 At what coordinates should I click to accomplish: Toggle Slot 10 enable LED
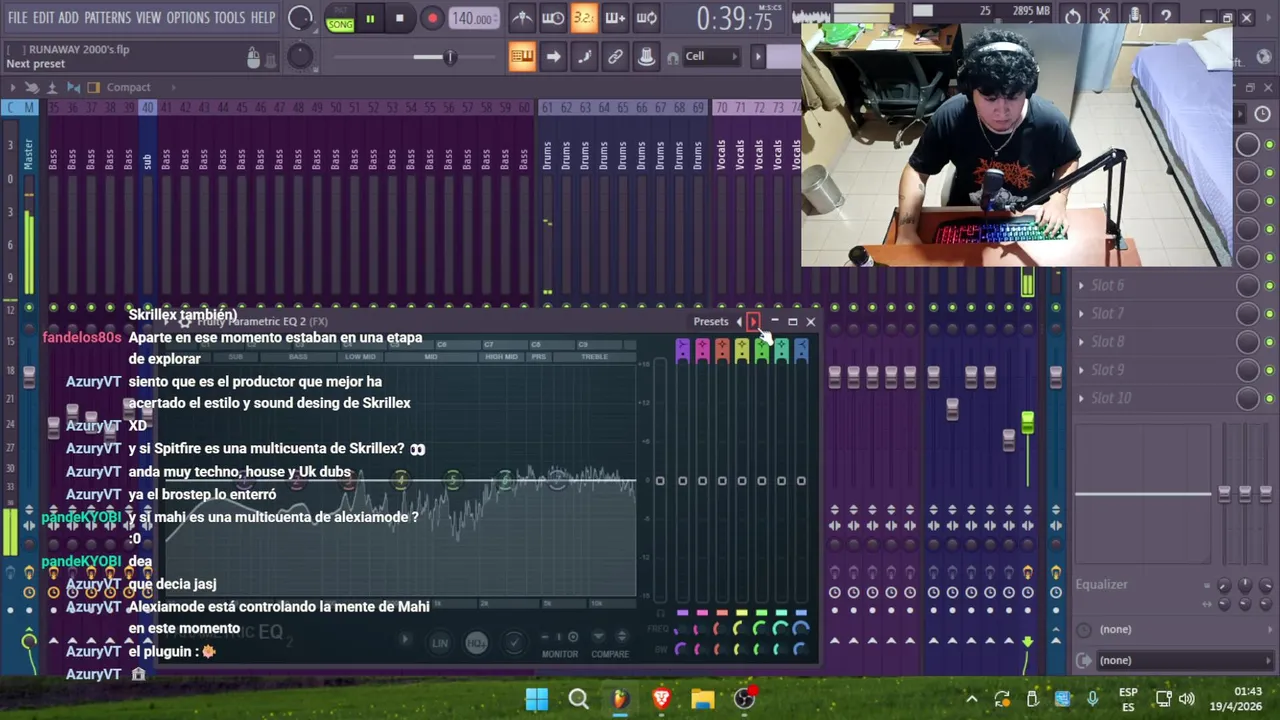[1270, 398]
